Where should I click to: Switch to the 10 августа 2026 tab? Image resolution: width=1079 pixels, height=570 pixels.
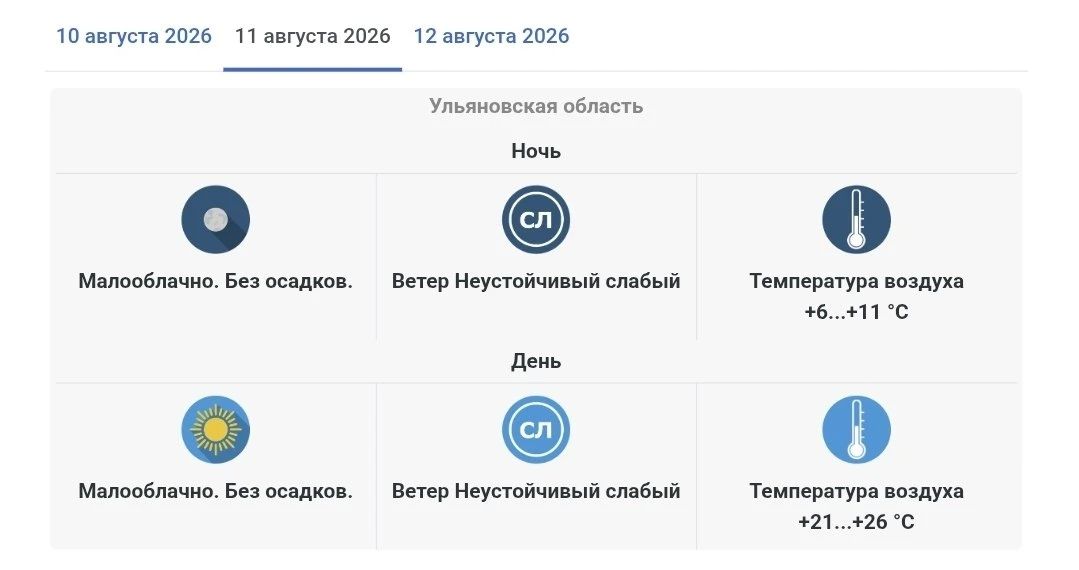coord(133,36)
